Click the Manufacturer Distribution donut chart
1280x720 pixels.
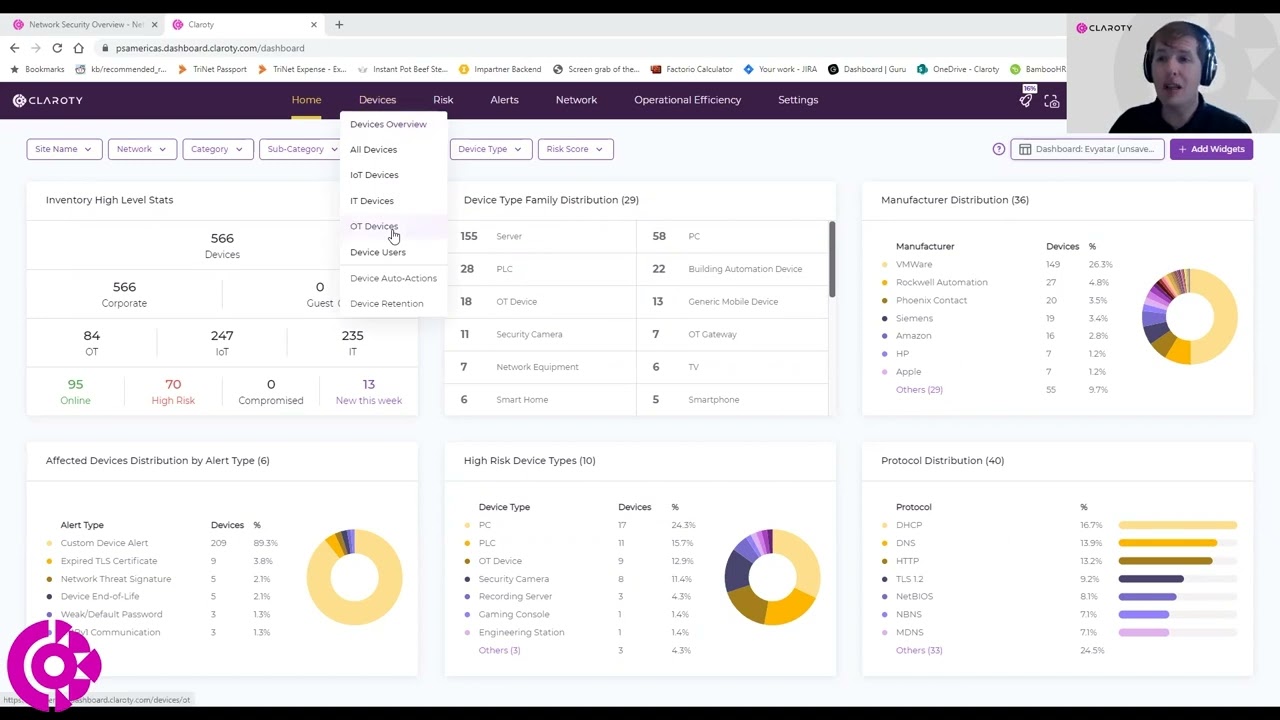(x=1189, y=316)
